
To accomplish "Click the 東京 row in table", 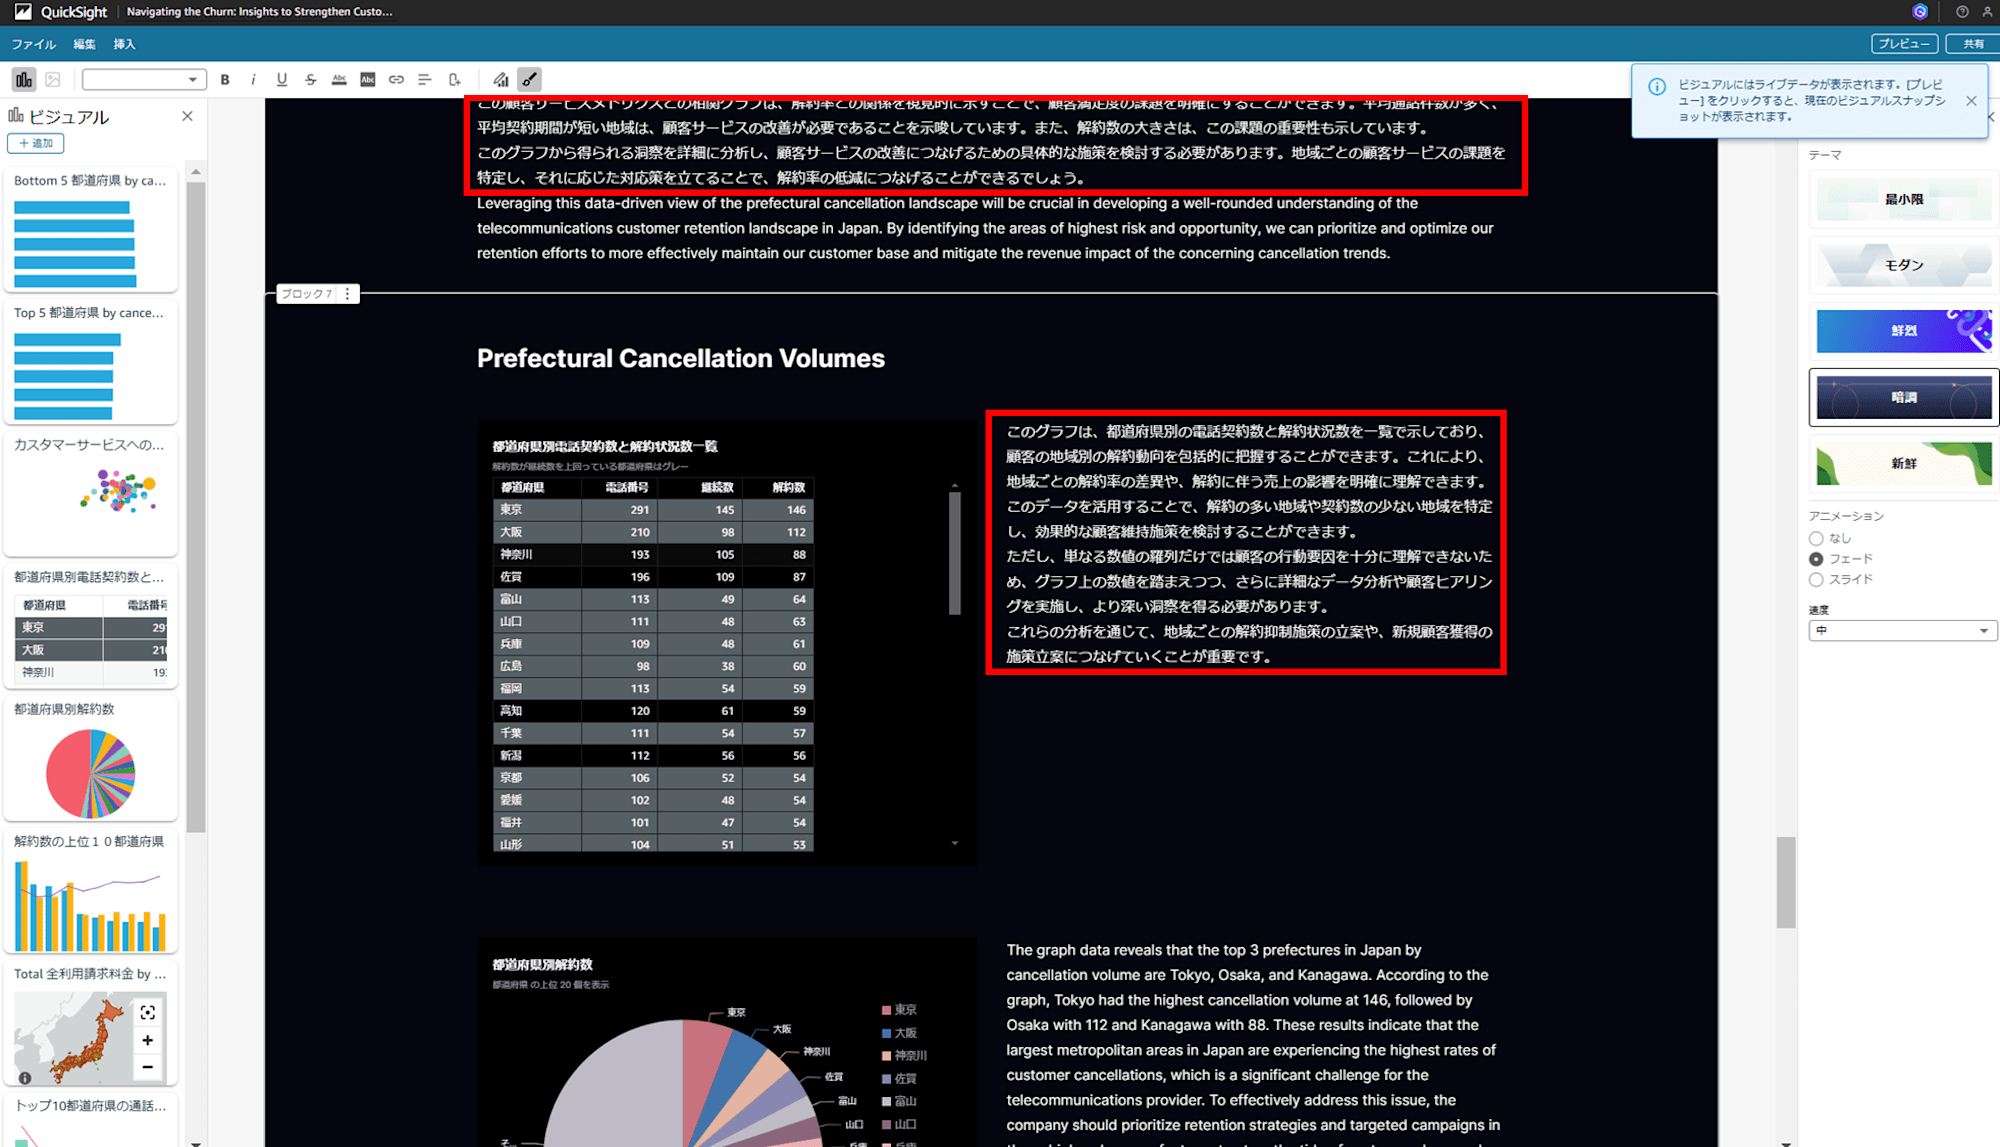I will click(654, 509).
